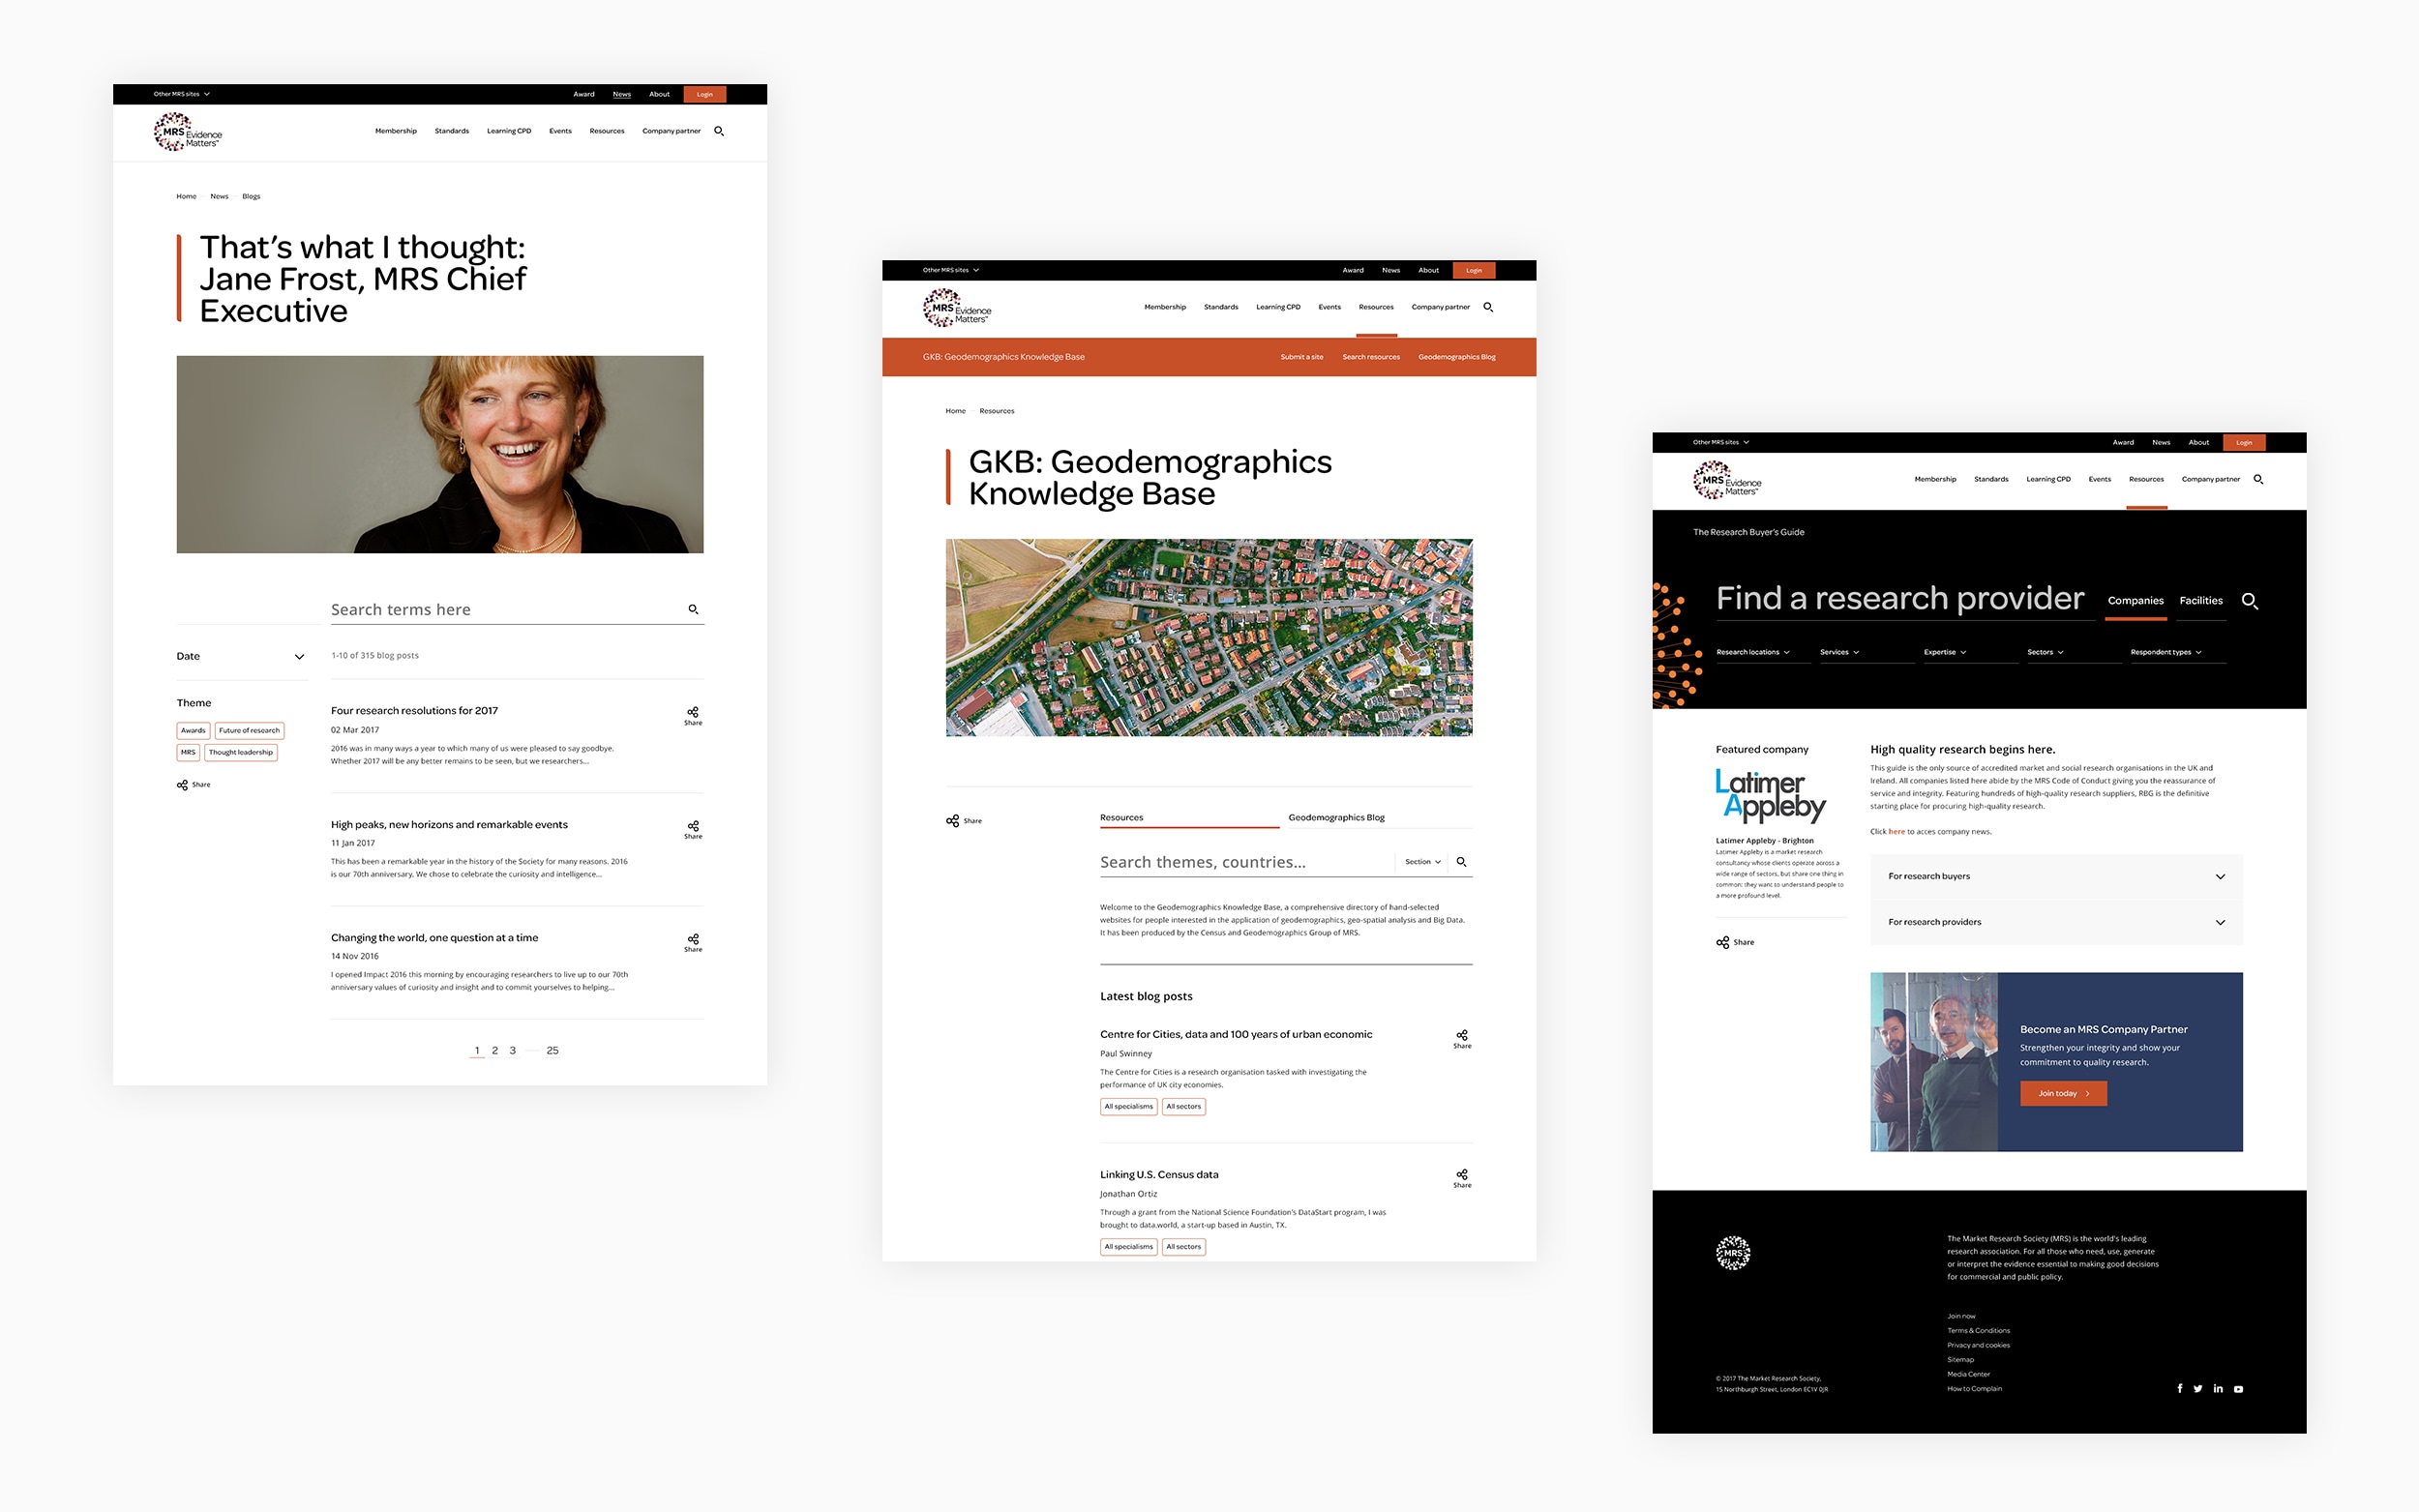Viewport: 2419px width, 1512px height.
Task: Click aerial town photograph on GKB page
Action: tap(1208, 638)
